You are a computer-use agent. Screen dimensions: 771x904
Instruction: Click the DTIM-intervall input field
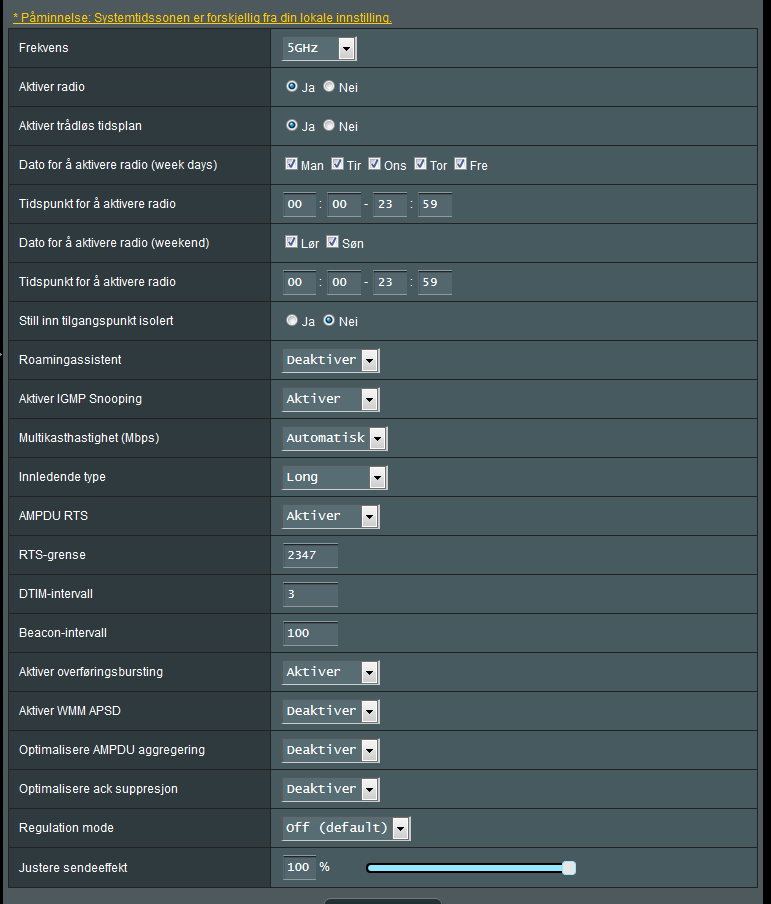310,594
